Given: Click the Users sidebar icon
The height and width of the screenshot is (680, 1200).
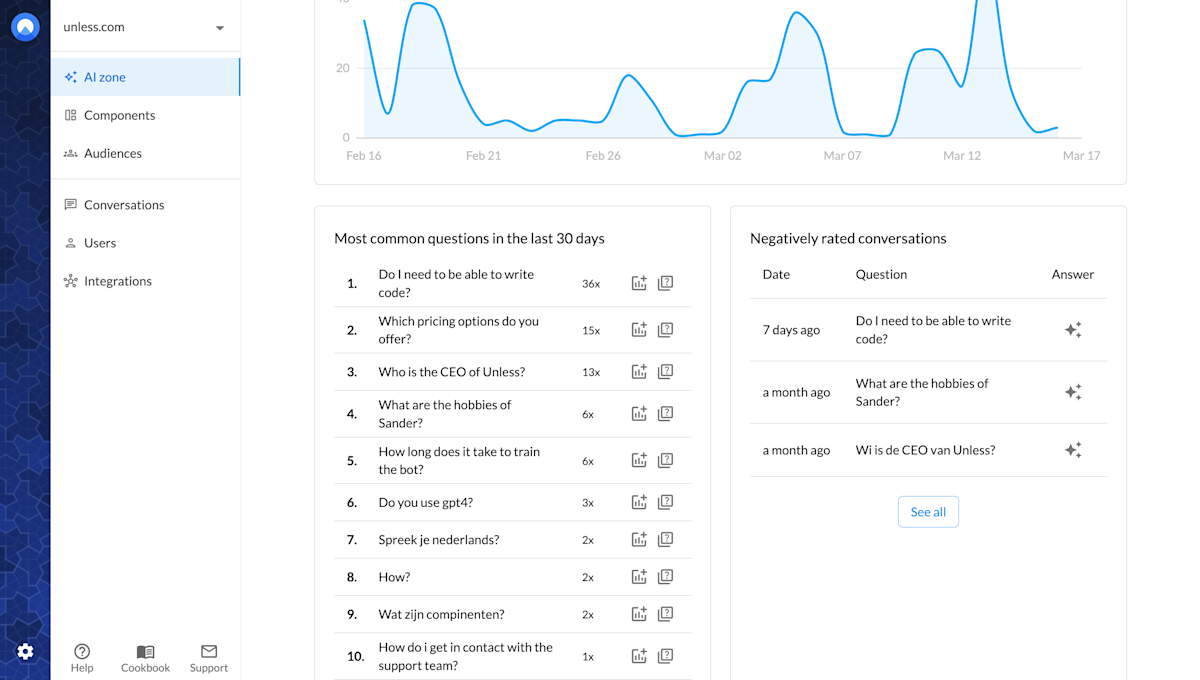Looking at the screenshot, I should (69, 243).
